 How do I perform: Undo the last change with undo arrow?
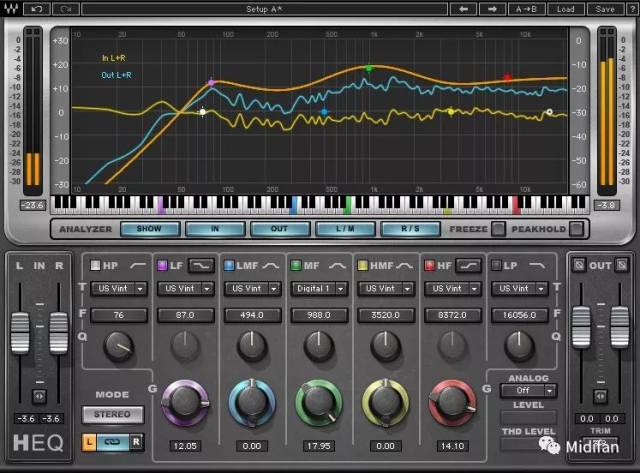coord(36,9)
